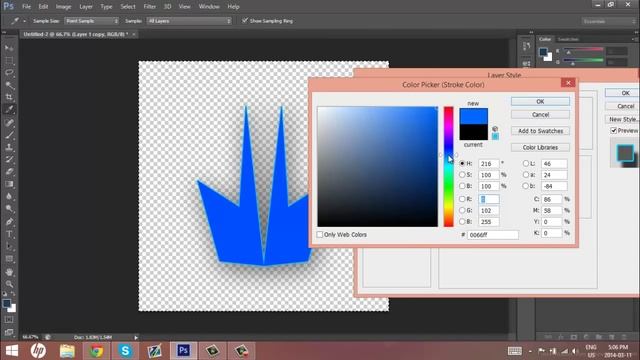The image size is (640, 360).
Task: Select the Rectangular Marquee tool
Action: (9, 60)
